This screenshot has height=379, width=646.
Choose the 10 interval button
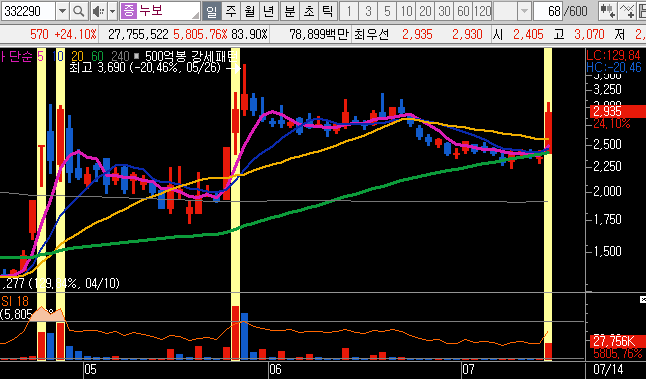(x=406, y=11)
